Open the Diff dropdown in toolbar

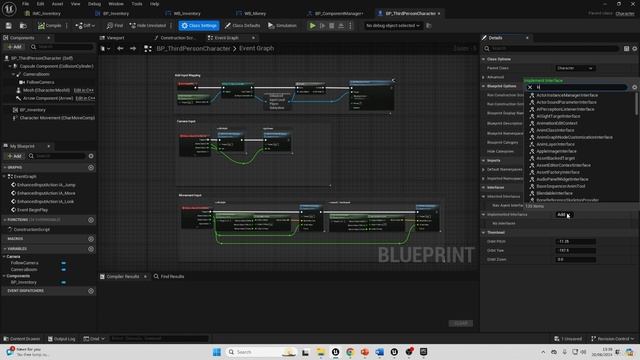pyautogui.click(x=85, y=25)
